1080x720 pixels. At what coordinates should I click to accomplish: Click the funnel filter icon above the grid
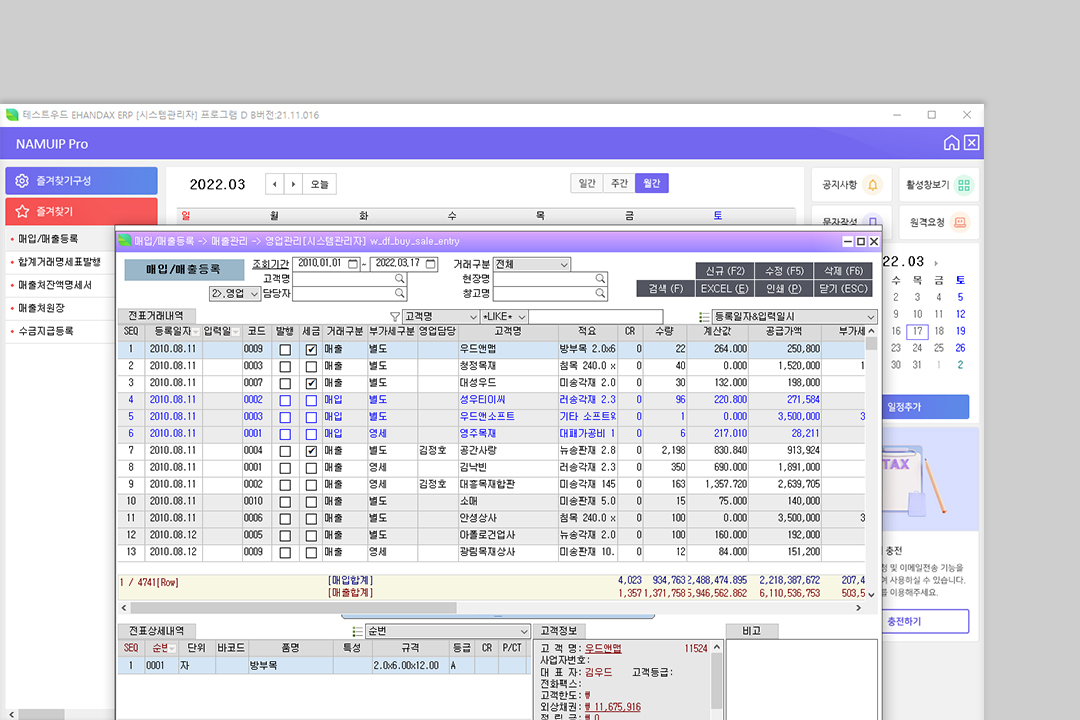395,316
